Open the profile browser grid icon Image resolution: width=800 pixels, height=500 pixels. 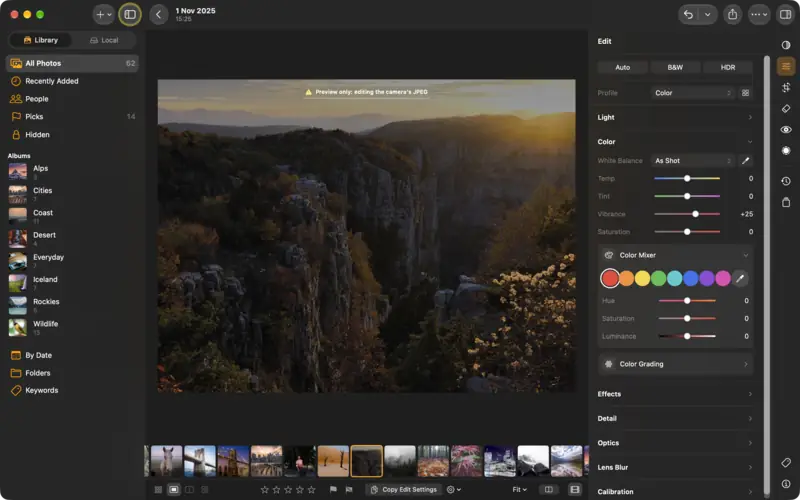coord(745,93)
